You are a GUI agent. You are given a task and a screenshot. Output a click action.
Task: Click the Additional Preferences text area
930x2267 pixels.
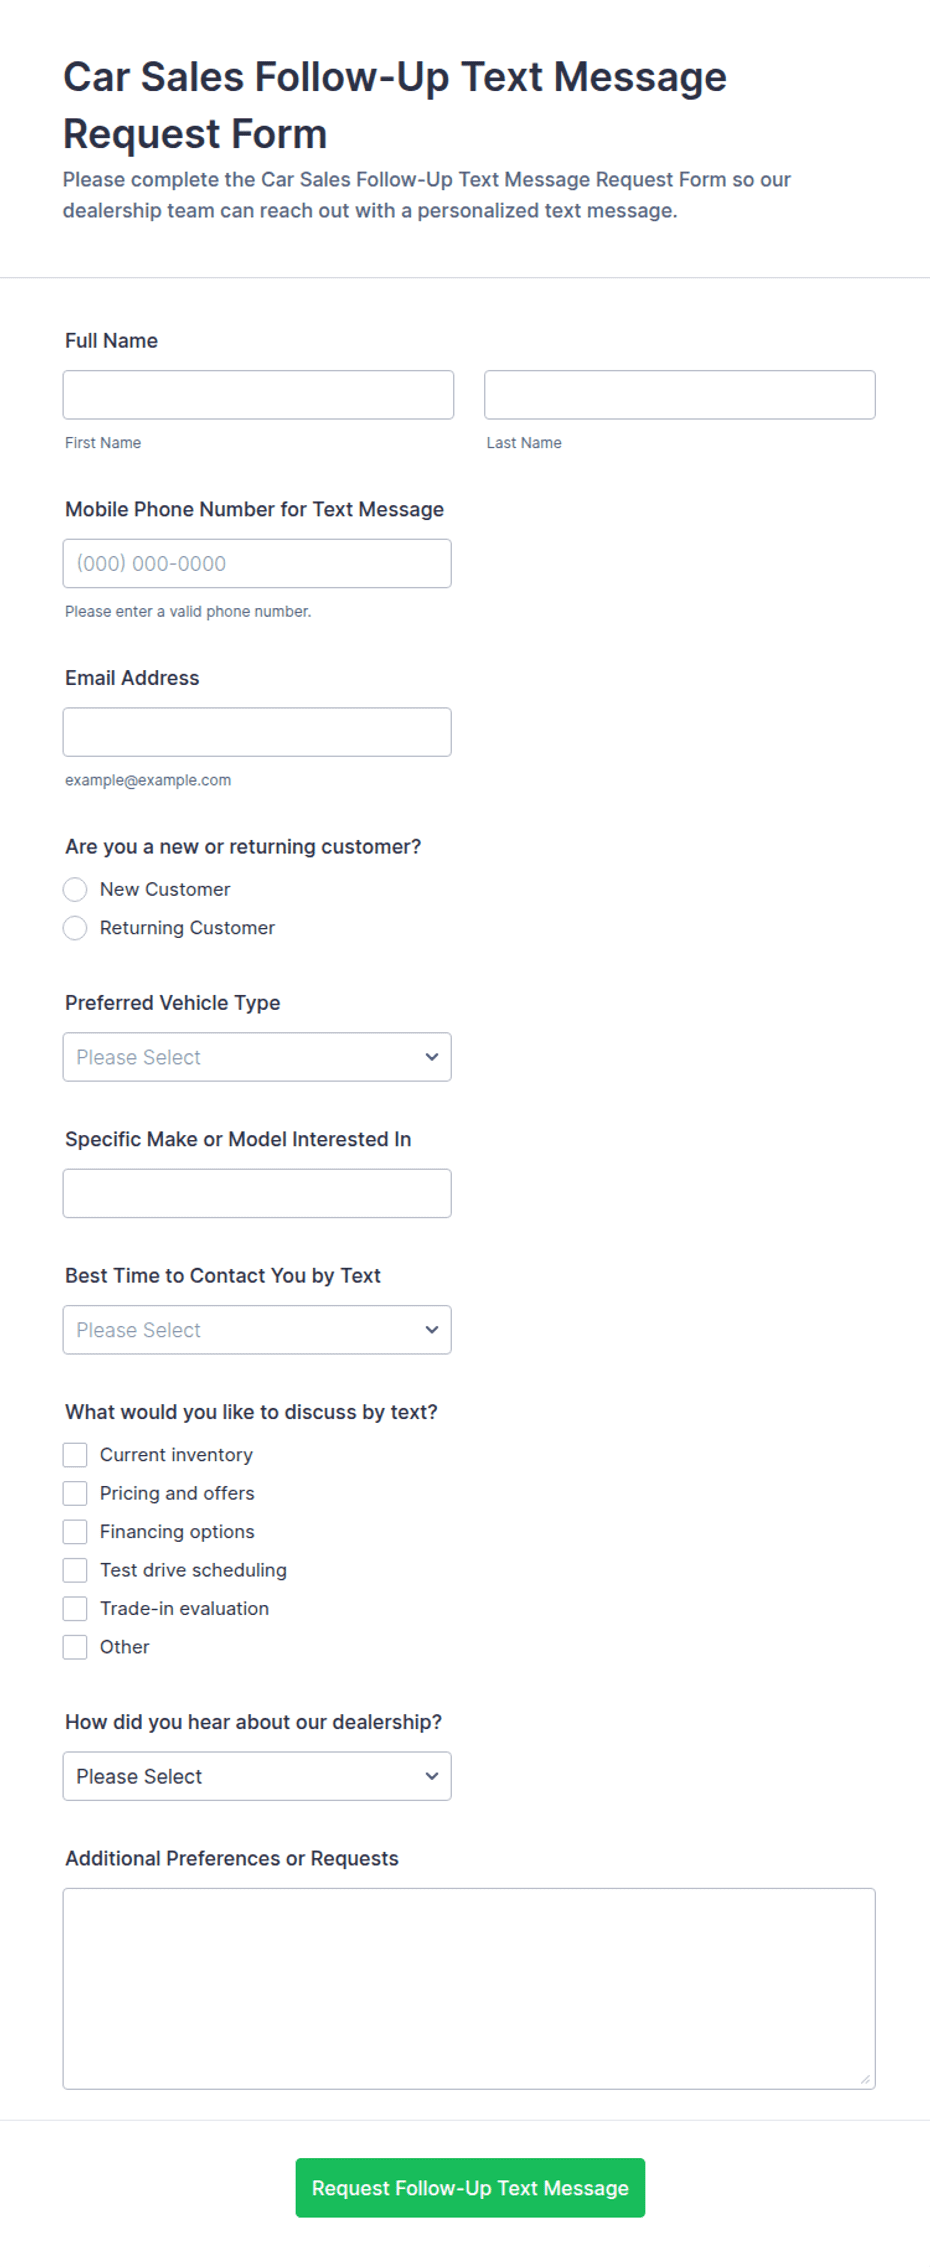(469, 1988)
